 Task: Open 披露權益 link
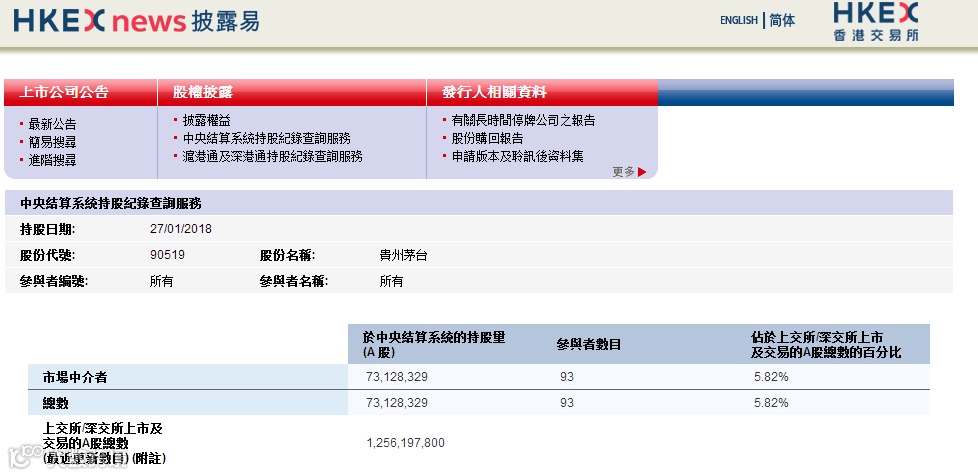pos(206,120)
